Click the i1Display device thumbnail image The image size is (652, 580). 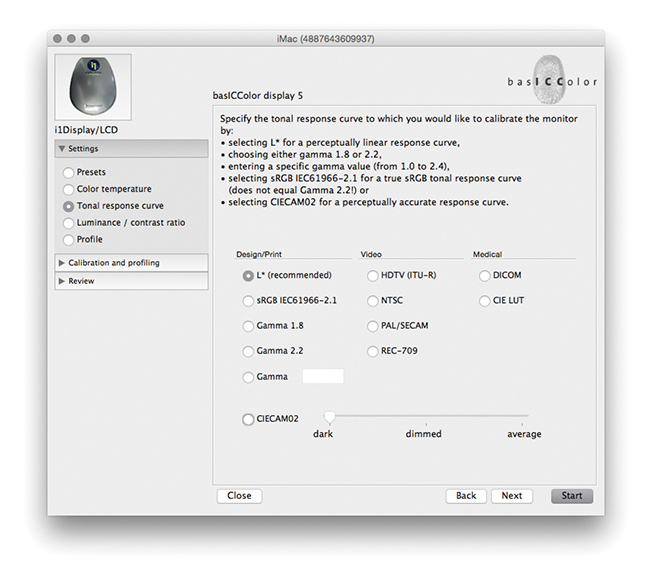93,87
